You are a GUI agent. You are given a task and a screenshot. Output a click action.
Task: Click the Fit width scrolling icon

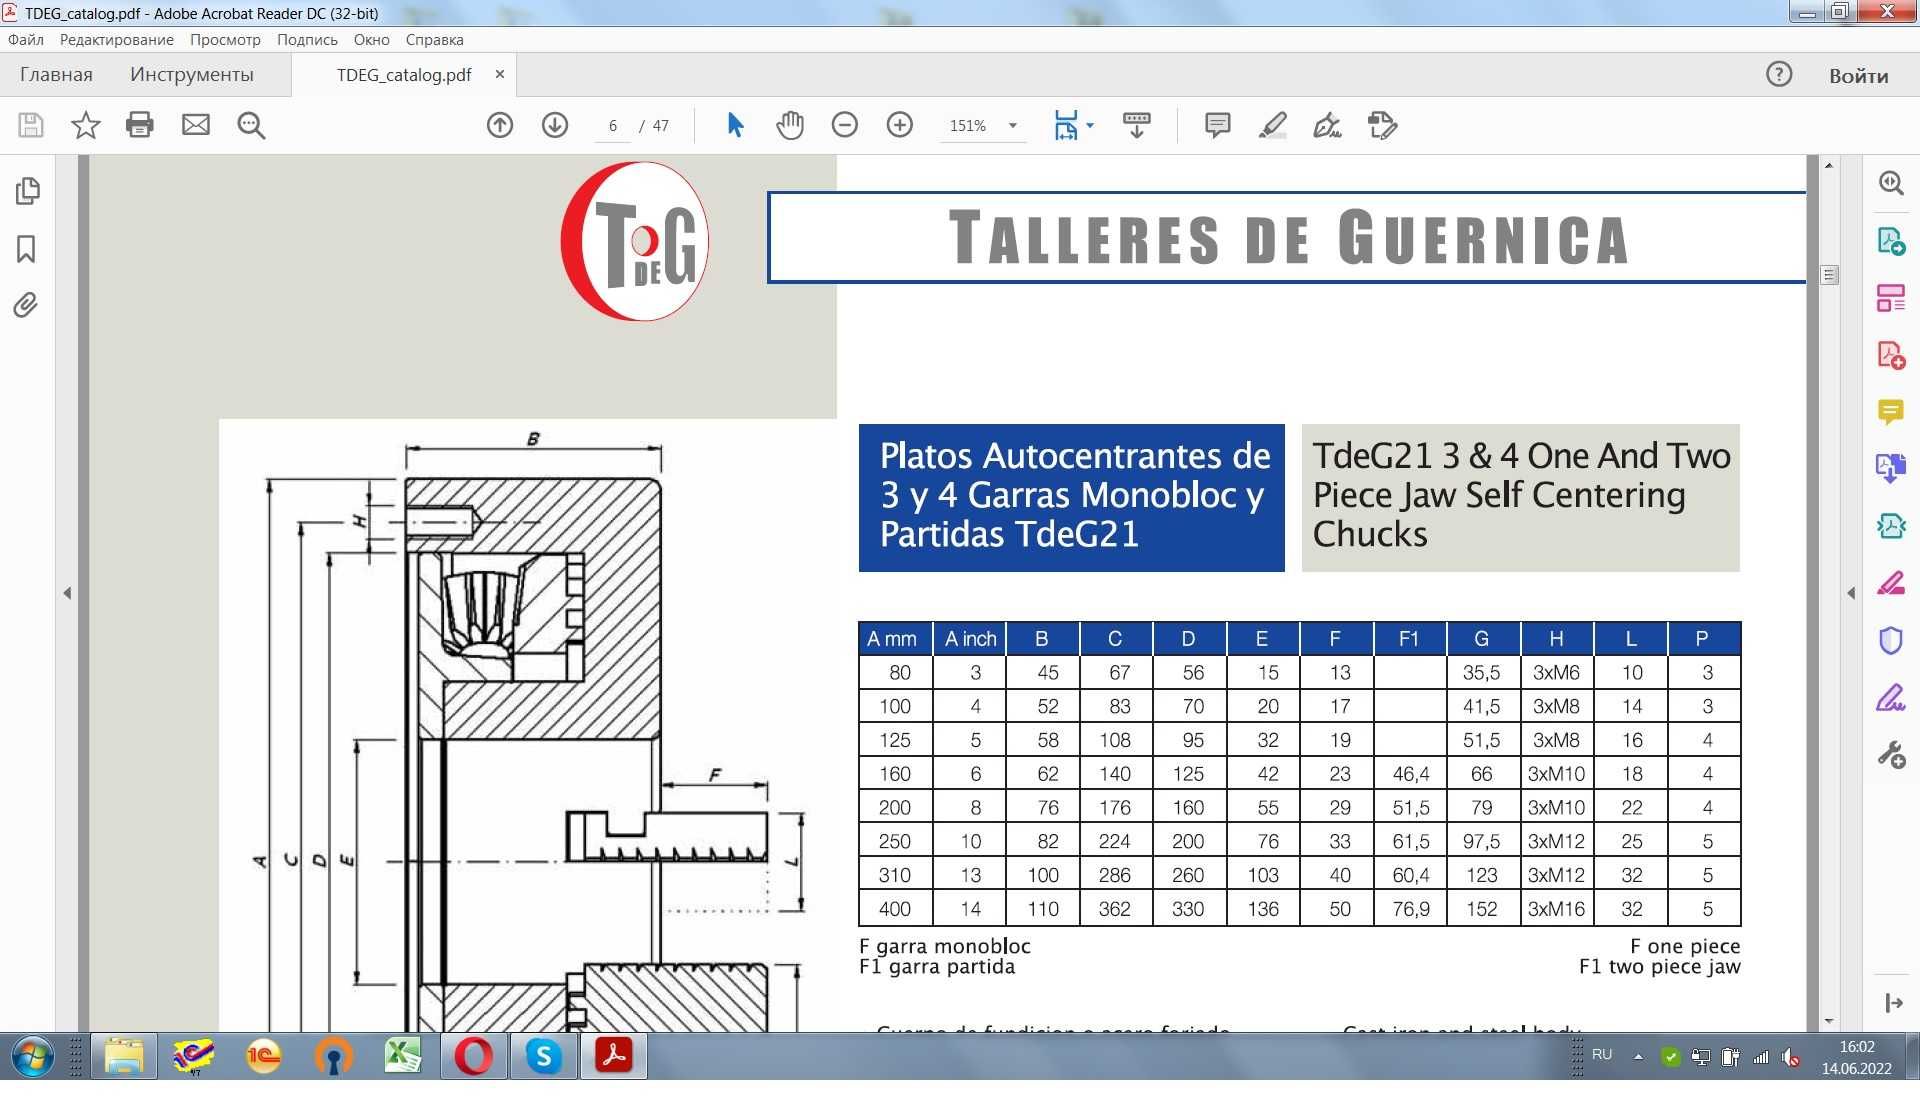point(1066,125)
